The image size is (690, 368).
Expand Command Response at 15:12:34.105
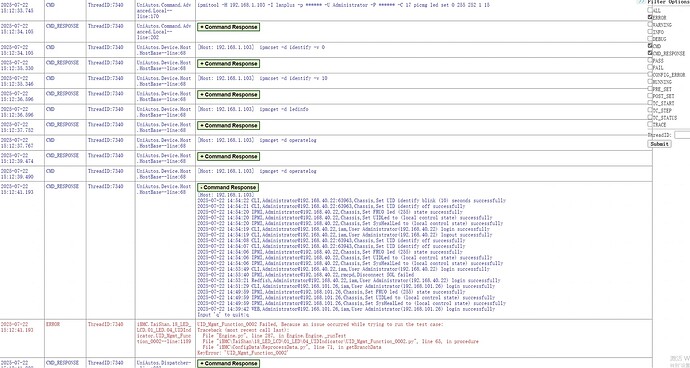point(228,27)
